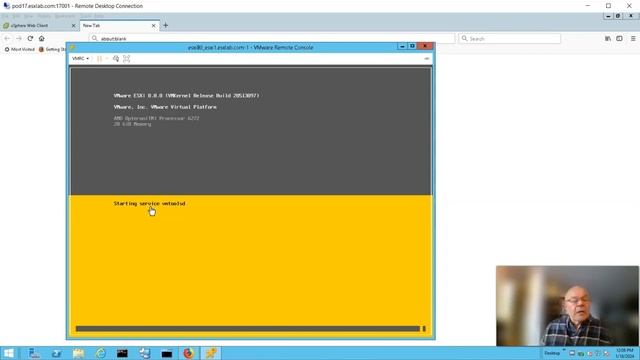Image resolution: width=640 pixels, height=360 pixels.
Task: Click the webcam video overlay thumbnail
Action: (567, 306)
